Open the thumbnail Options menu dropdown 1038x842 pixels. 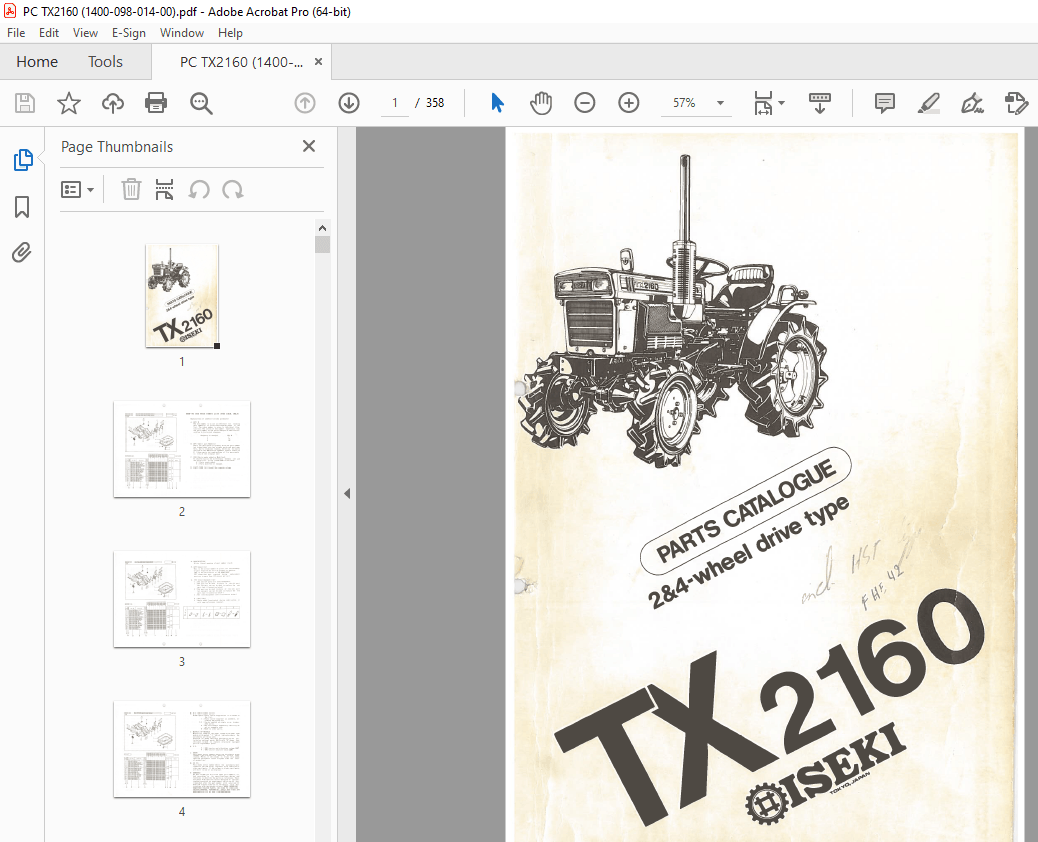click(78, 189)
